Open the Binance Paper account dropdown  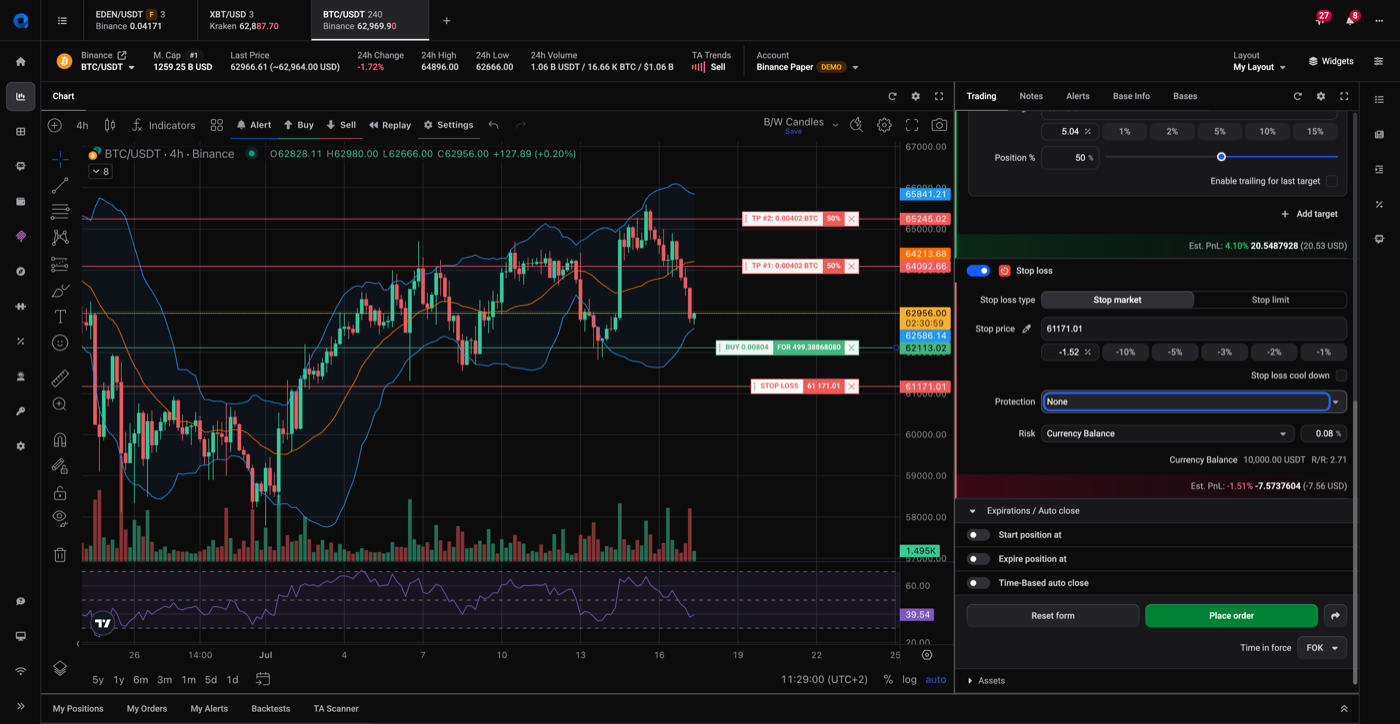(x=808, y=67)
